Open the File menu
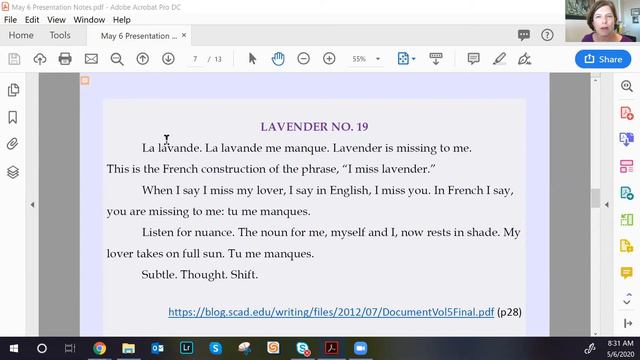Screen dimensions: 640x360 pyautogui.click(x=10, y=20)
